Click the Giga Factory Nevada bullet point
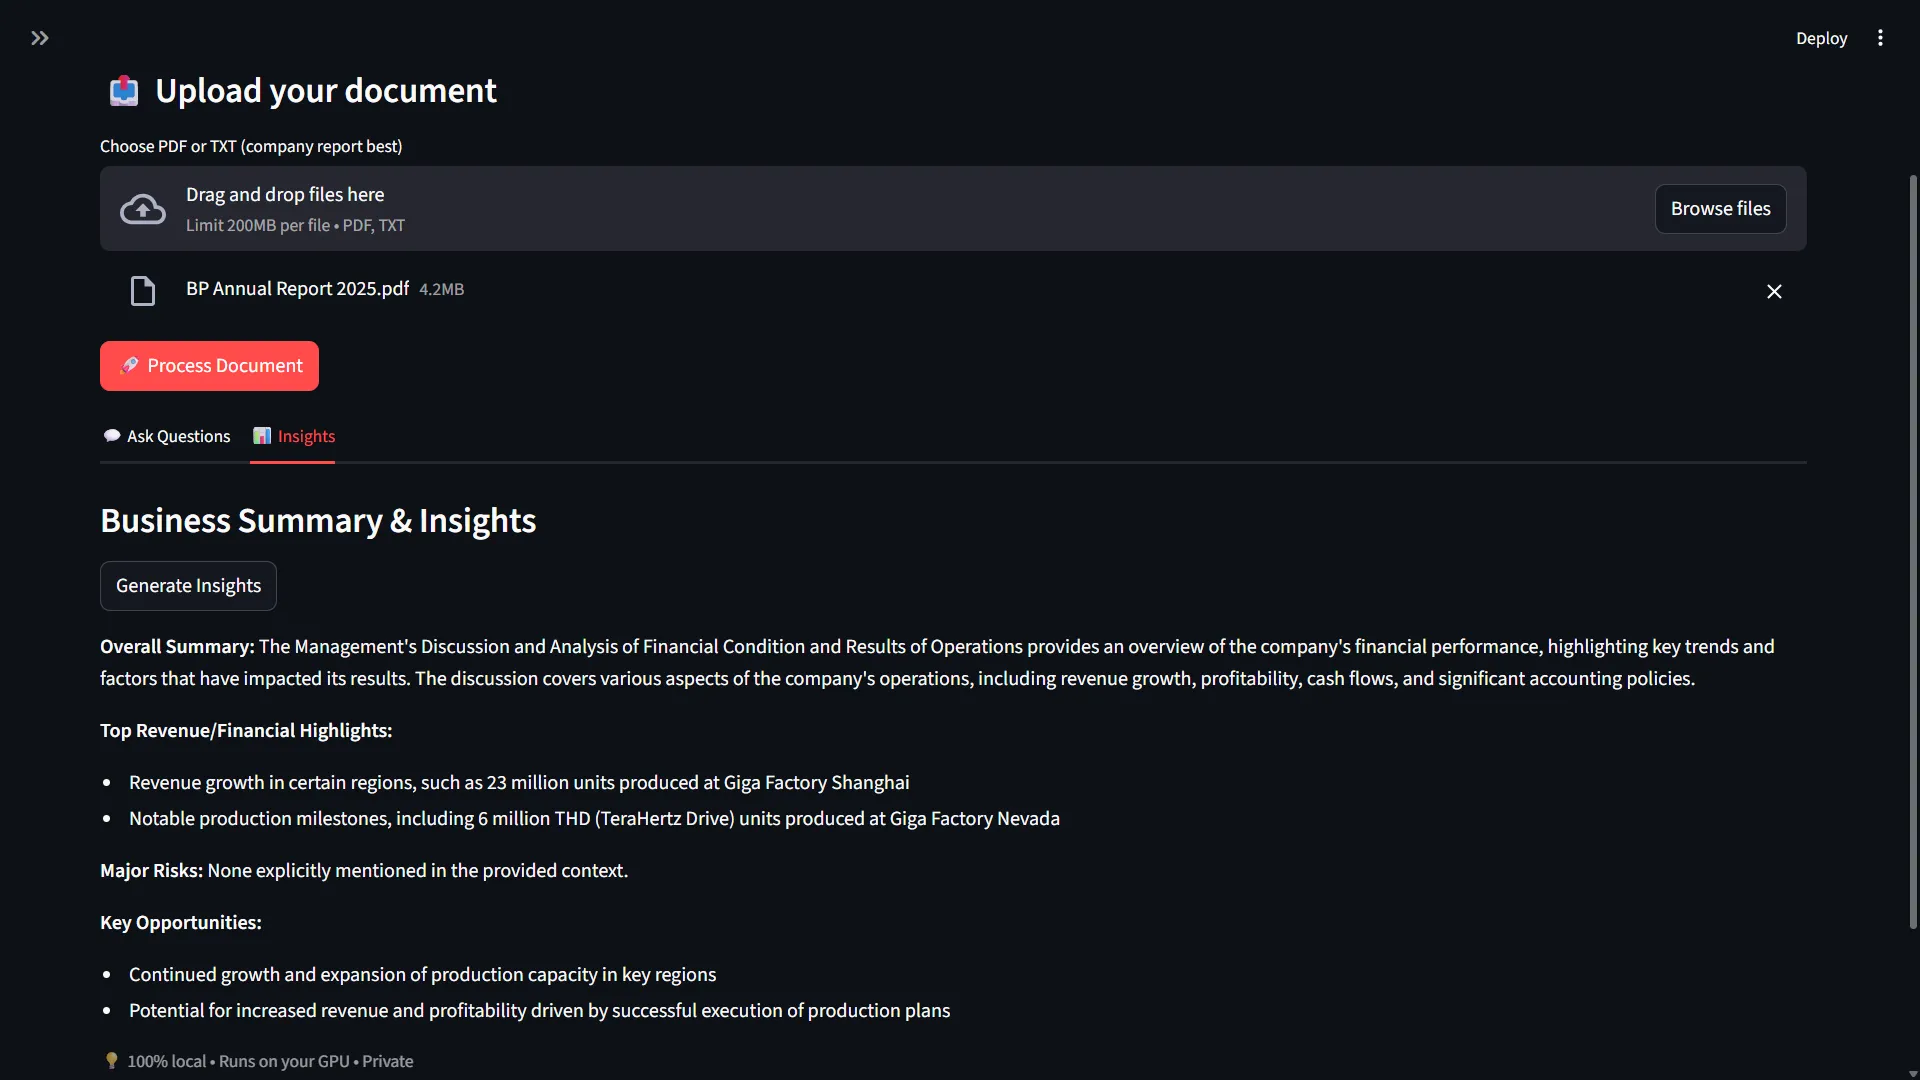 click(x=594, y=818)
